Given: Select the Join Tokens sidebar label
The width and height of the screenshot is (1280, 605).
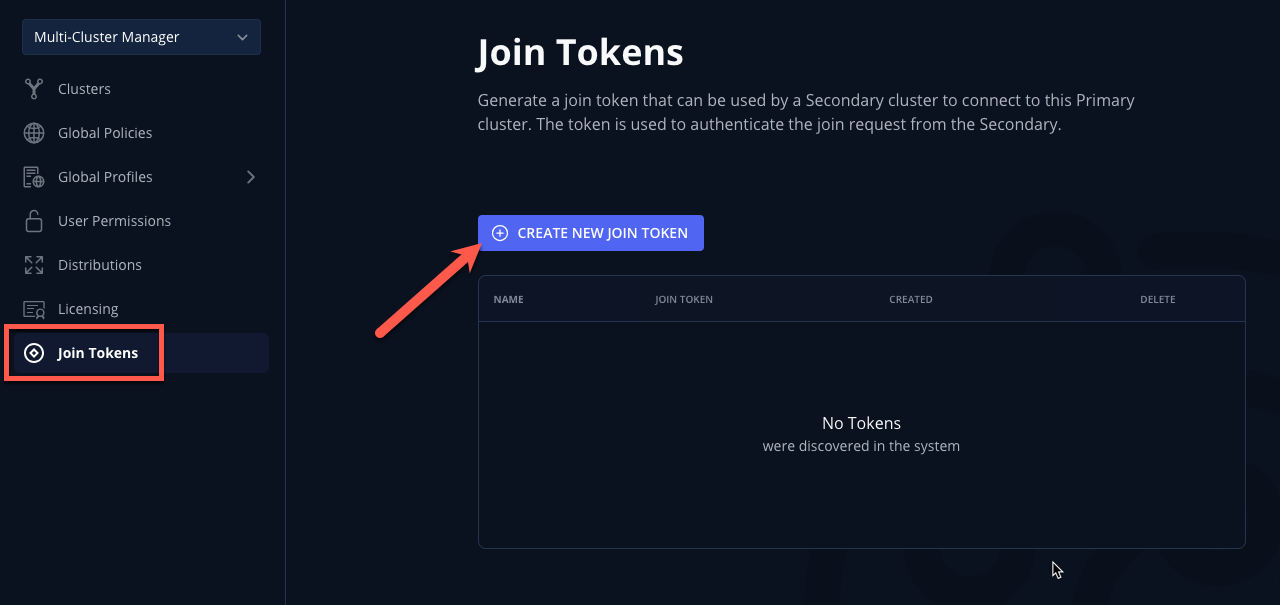Looking at the screenshot, I should (98, 353).
